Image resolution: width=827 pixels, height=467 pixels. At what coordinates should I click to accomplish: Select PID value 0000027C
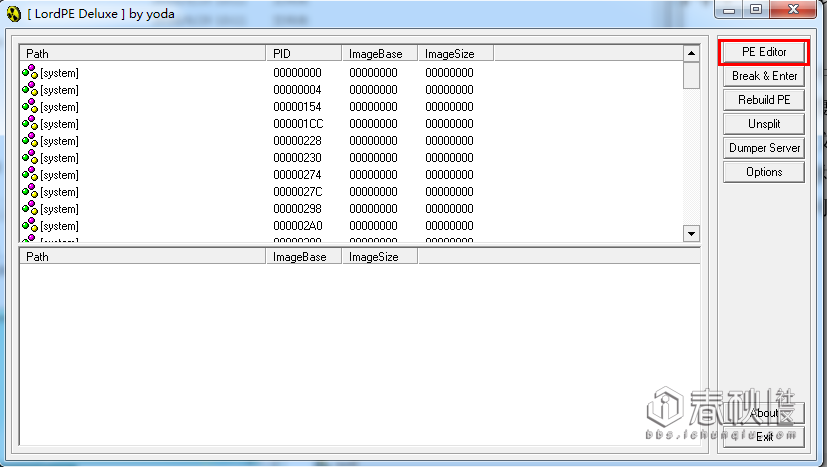click(297, 192)
